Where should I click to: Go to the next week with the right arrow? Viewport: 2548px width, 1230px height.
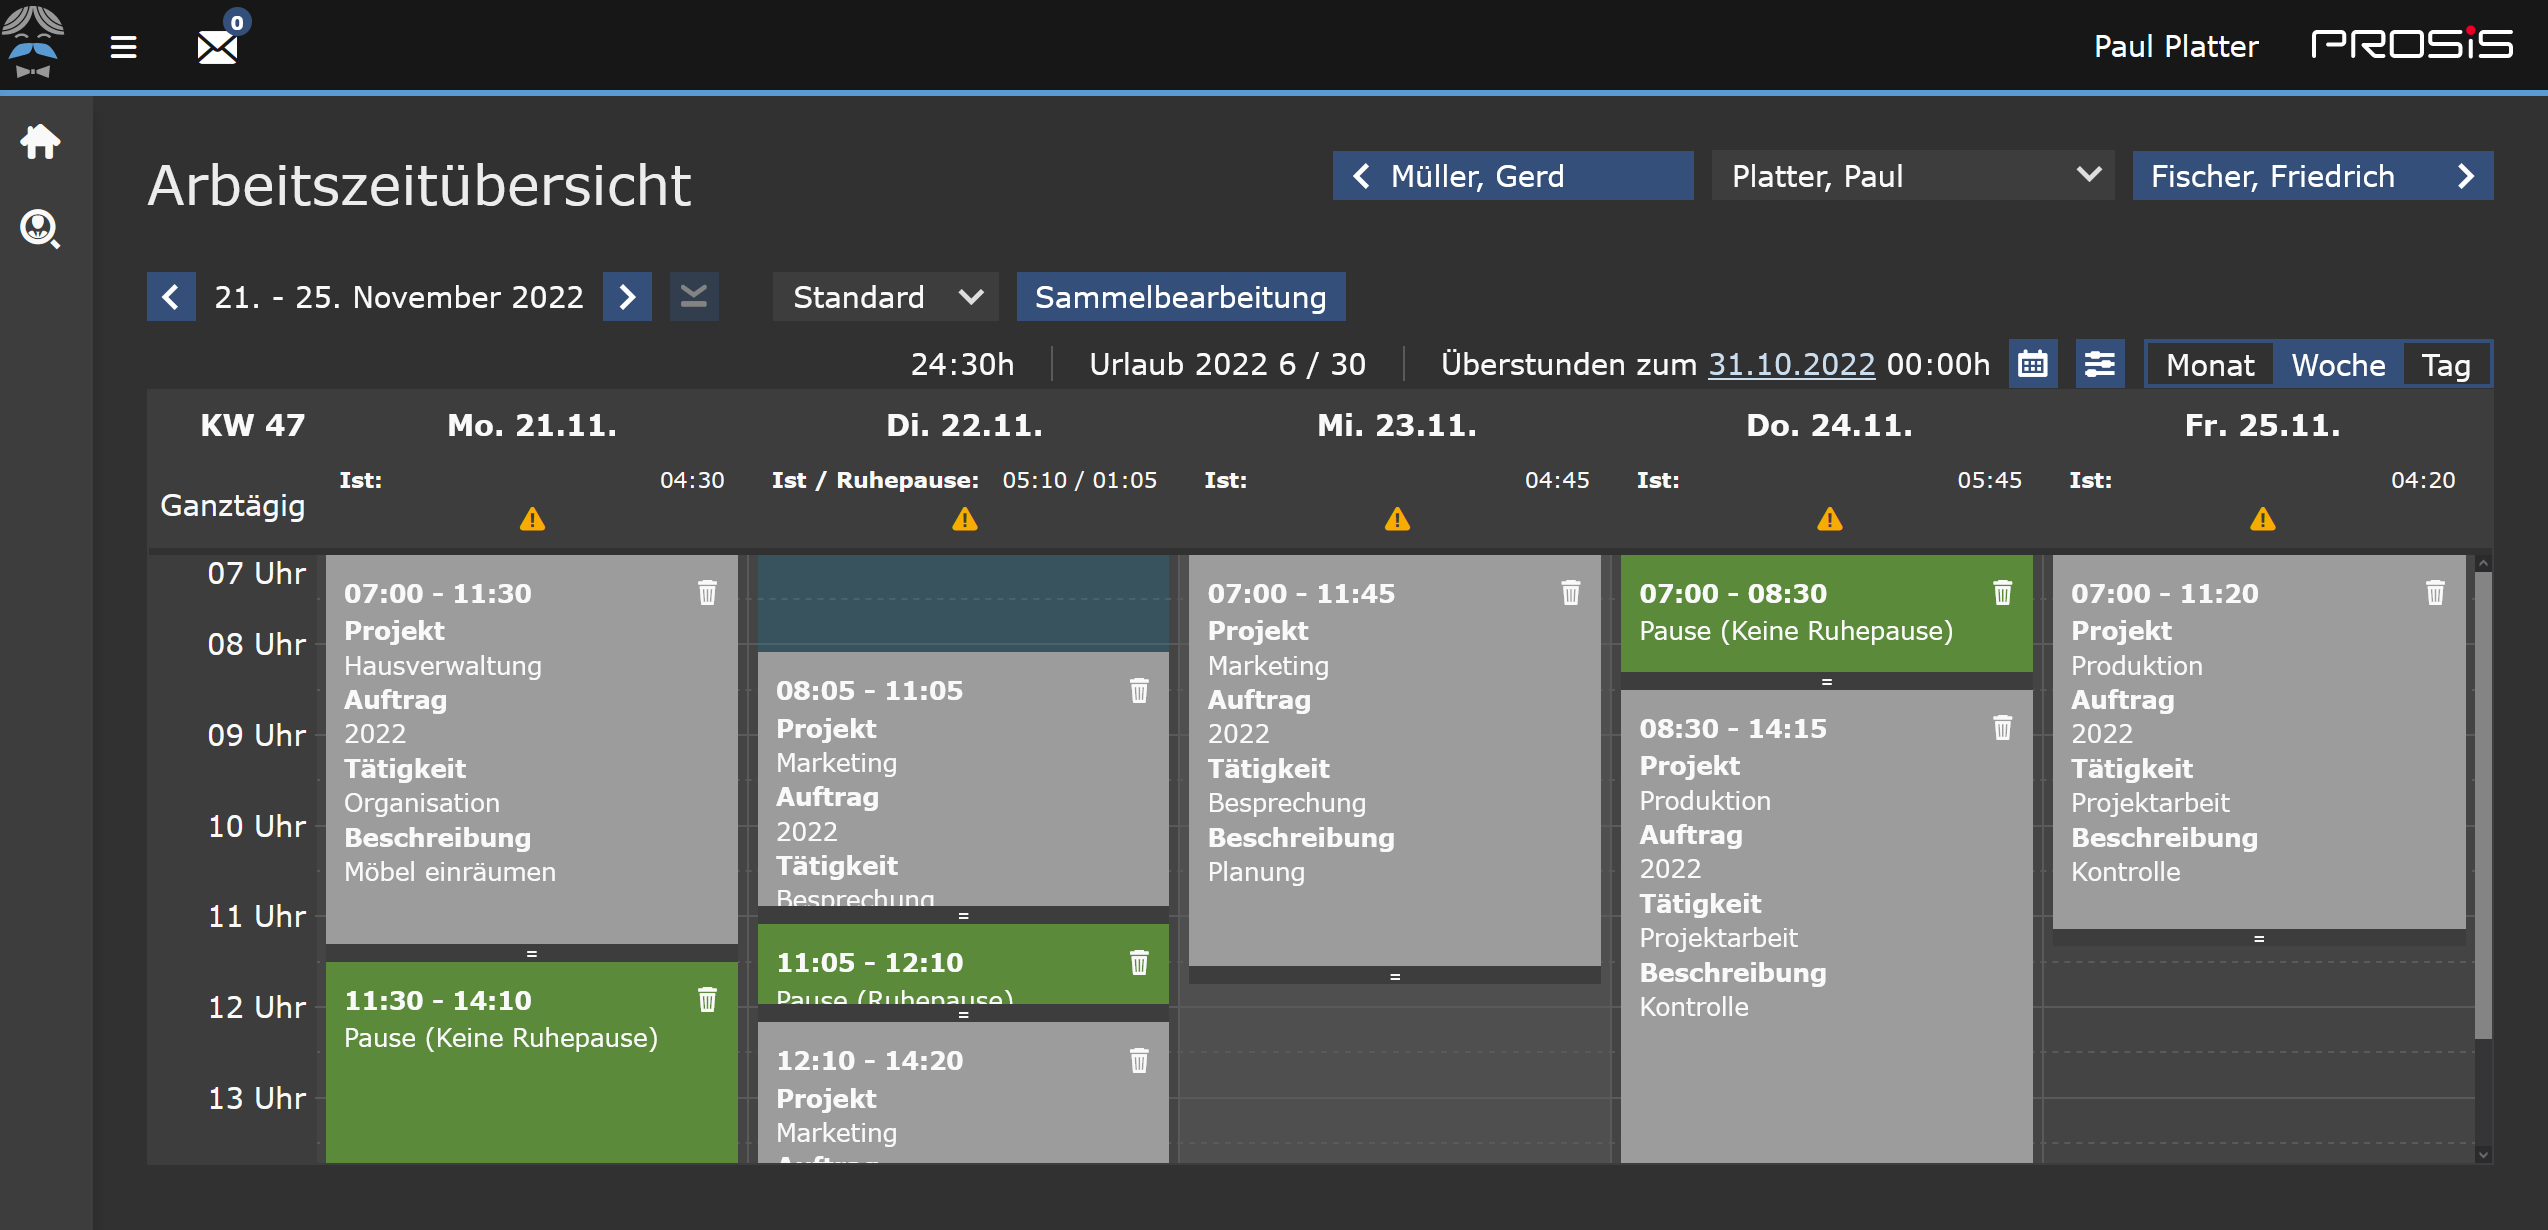point(627,297)
